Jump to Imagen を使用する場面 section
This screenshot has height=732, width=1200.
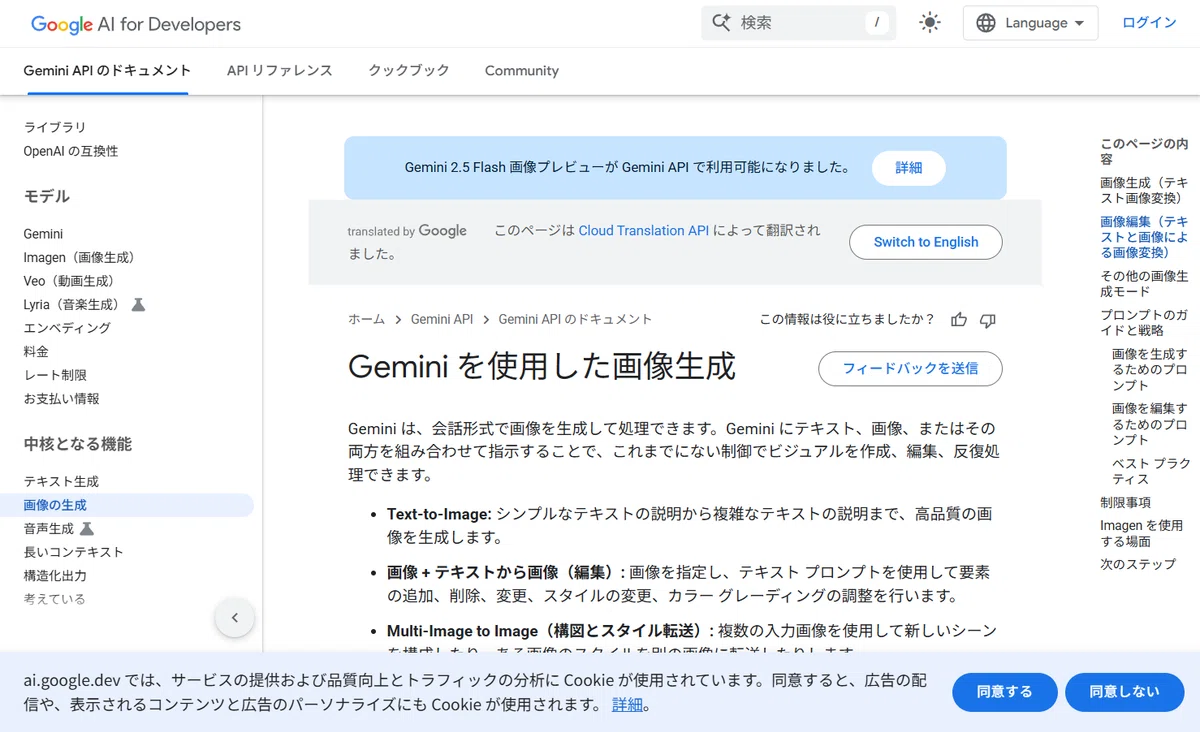pyautogui.click(x=1142, y=533)
